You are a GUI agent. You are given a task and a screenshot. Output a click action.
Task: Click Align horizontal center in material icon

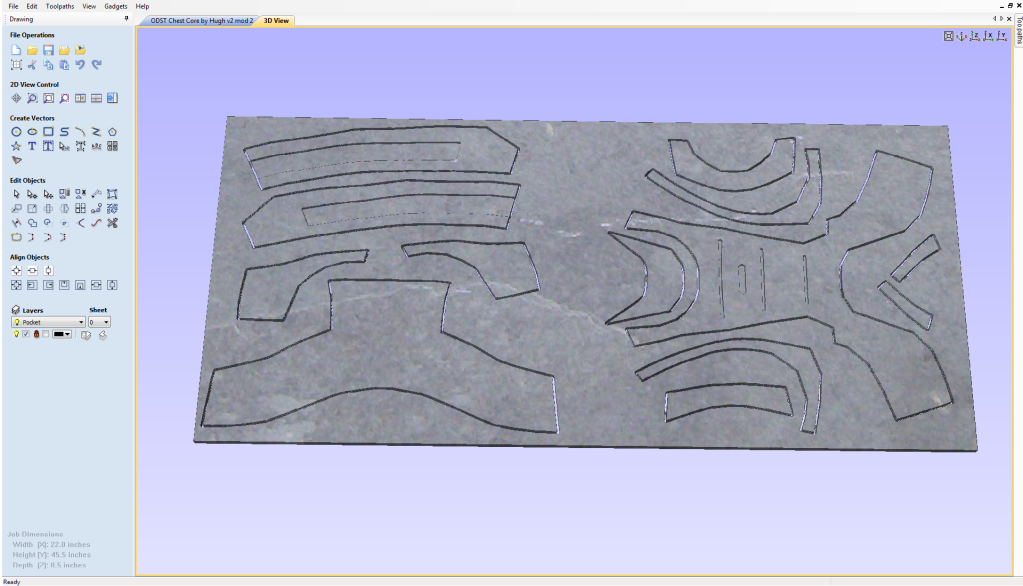pyautogui.click(x=32, y=270)
